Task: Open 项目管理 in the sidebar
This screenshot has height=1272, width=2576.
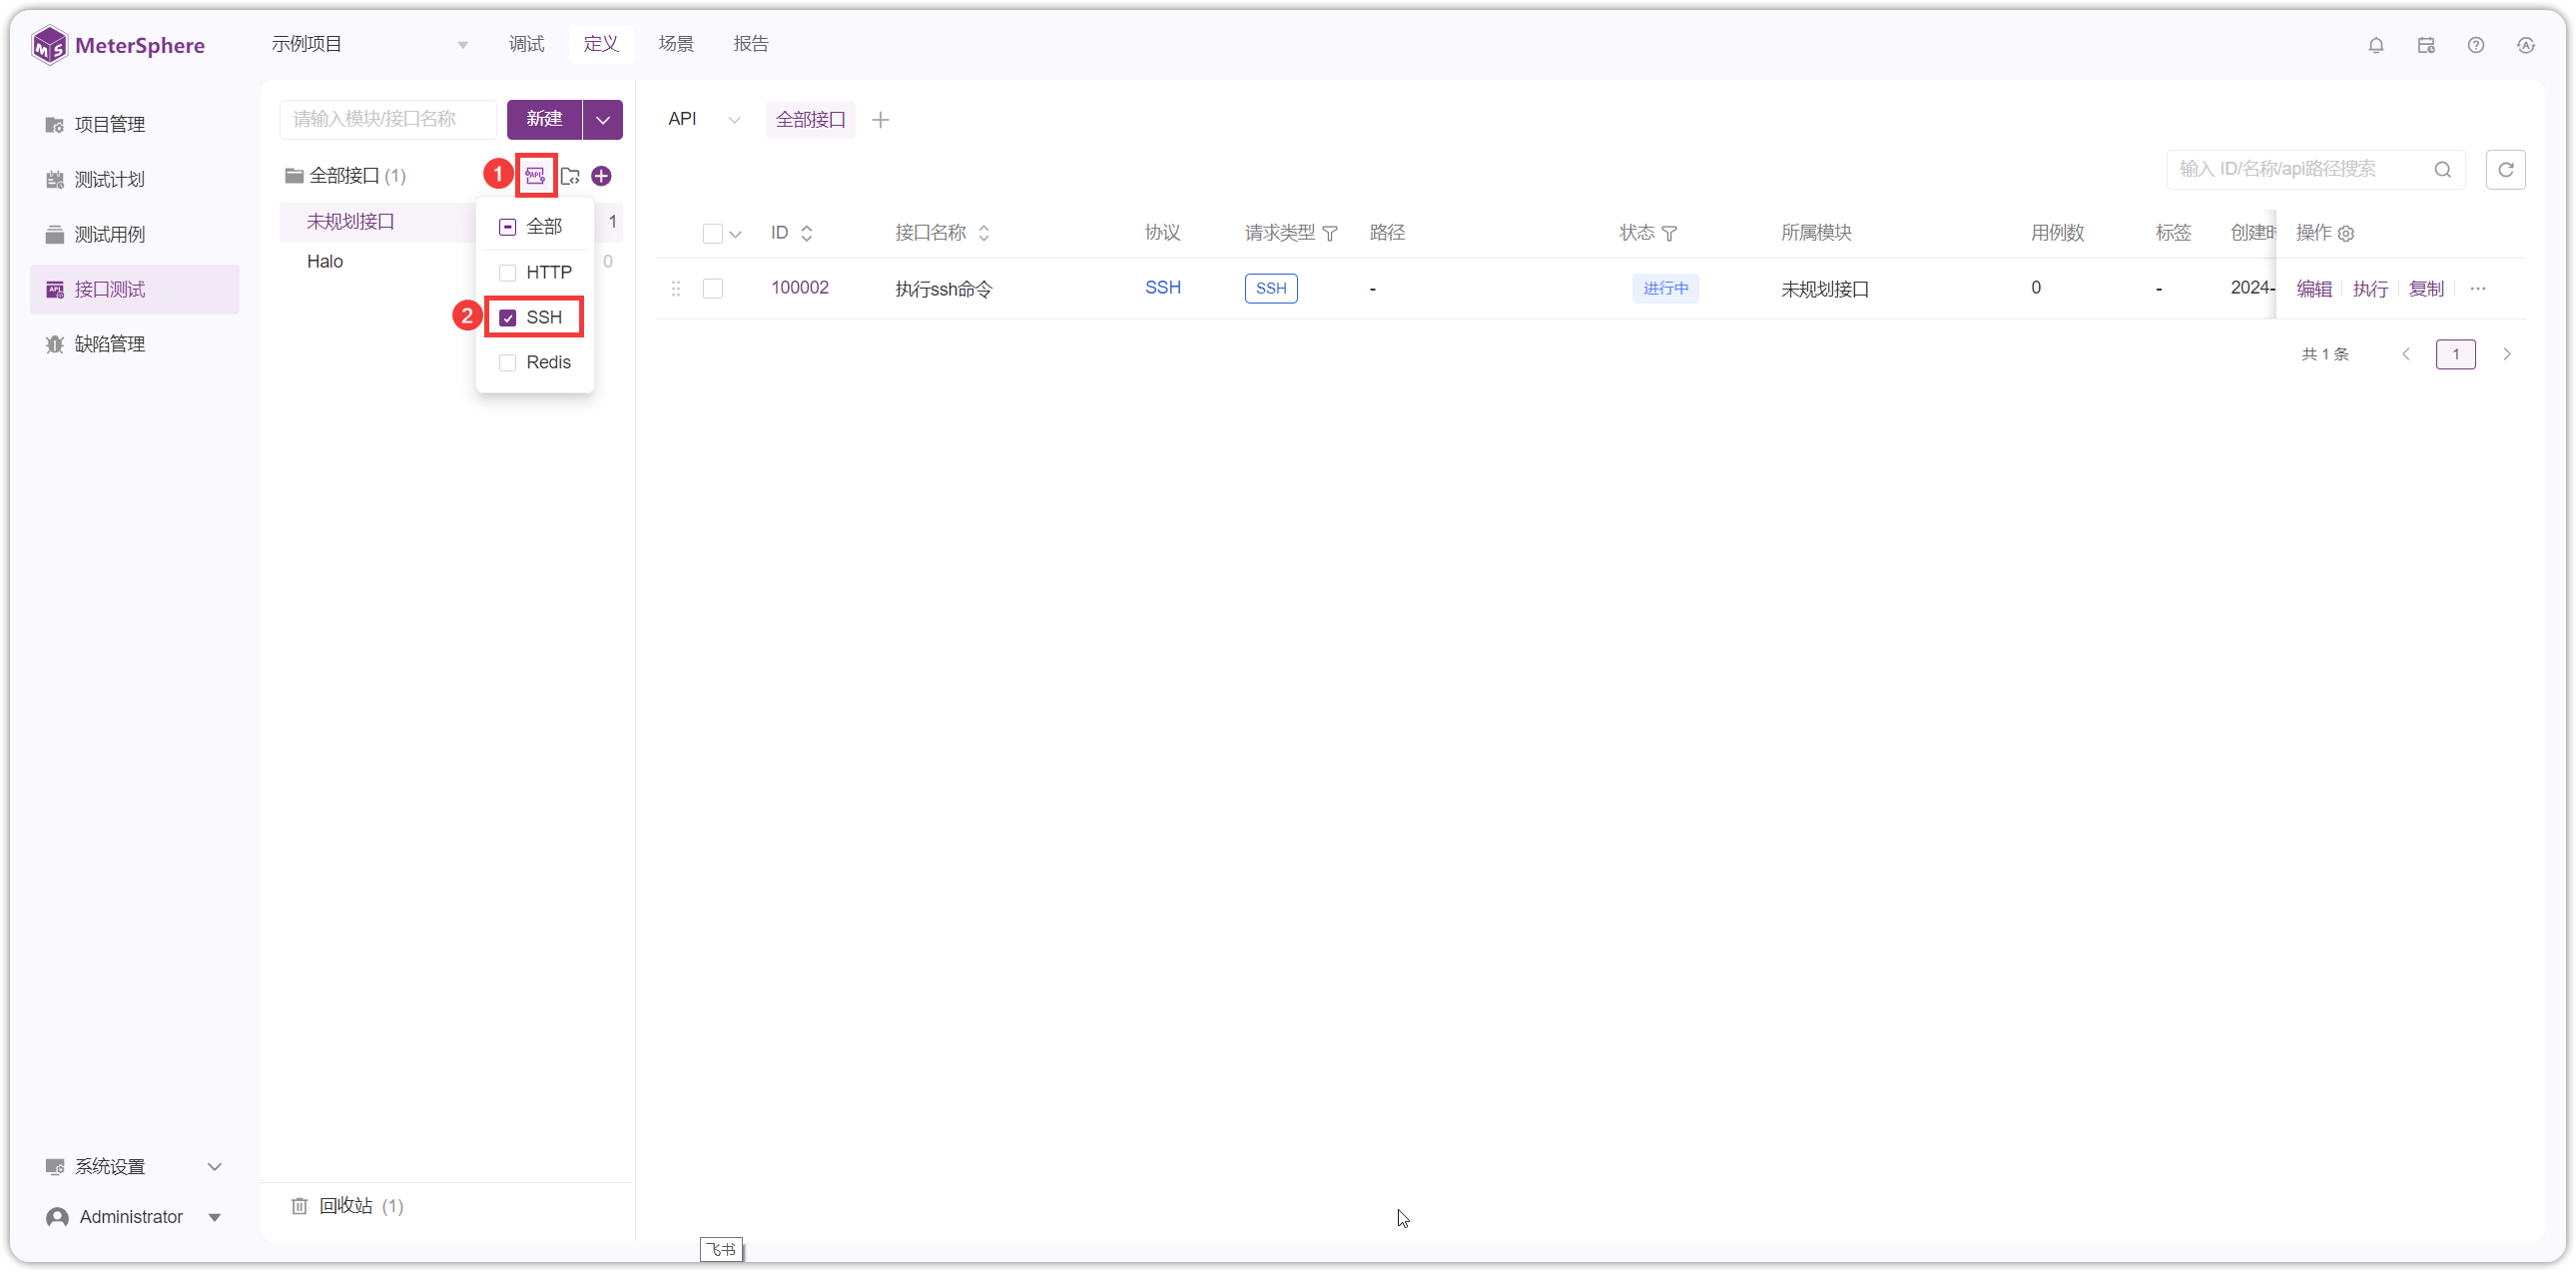Action: 135,125
